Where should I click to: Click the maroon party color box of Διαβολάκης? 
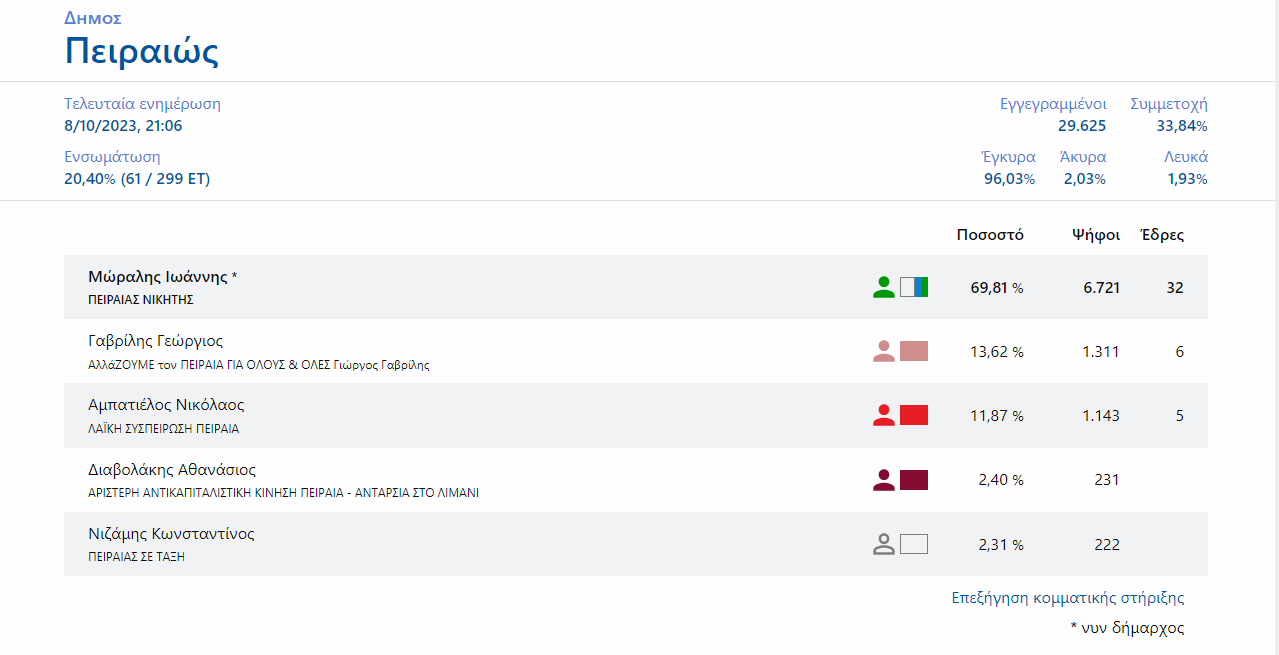914,480
